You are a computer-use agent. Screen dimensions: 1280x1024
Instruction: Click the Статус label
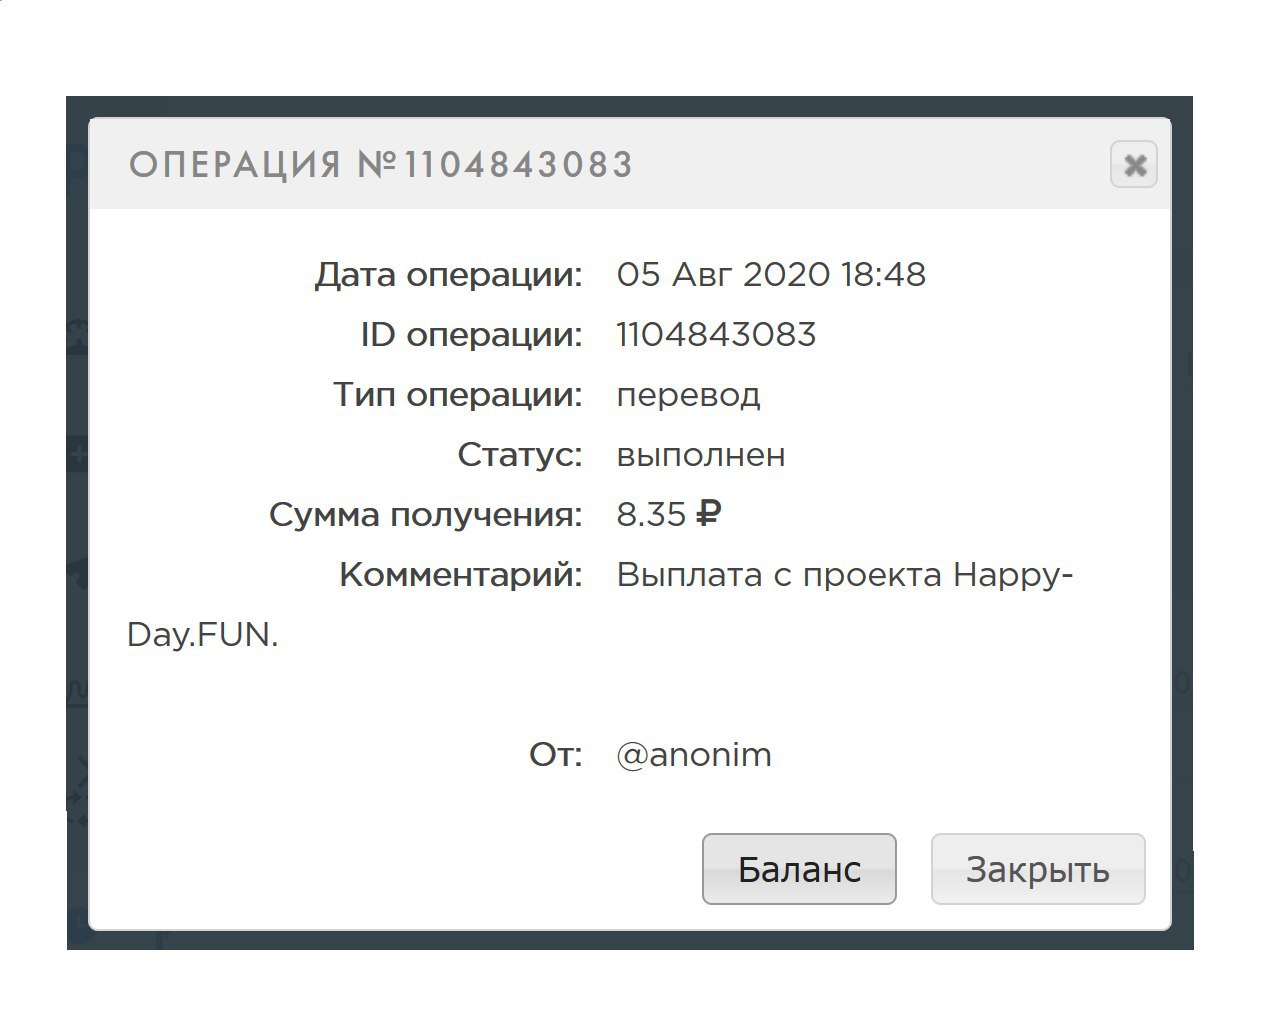[x=520, y=455]
